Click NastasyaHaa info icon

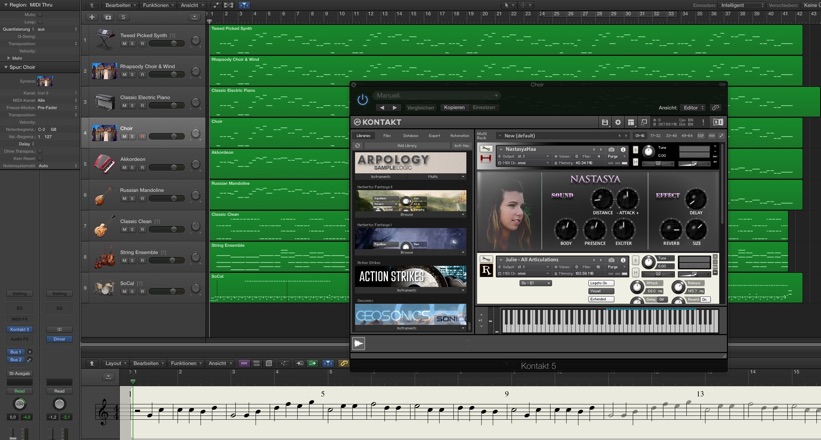click(623, 149)
